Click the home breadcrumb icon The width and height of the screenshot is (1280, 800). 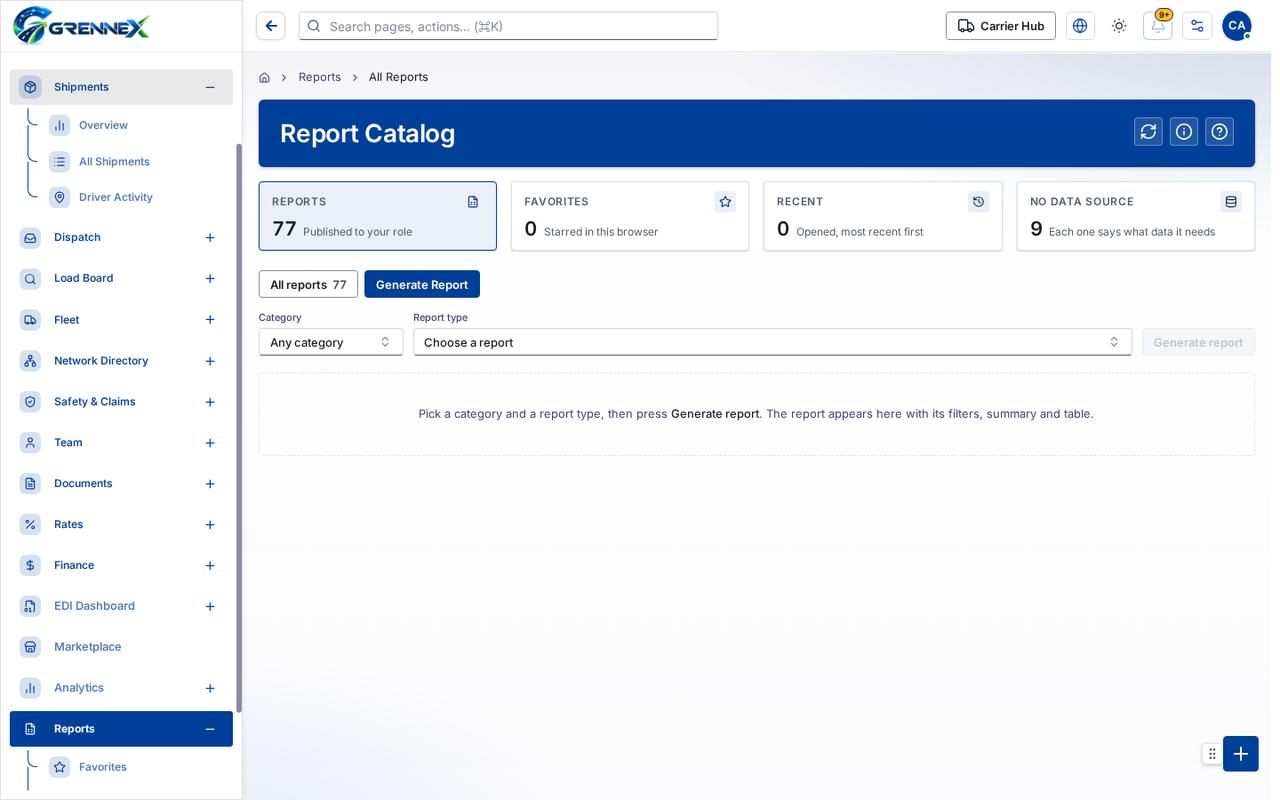tap(264, 77)
